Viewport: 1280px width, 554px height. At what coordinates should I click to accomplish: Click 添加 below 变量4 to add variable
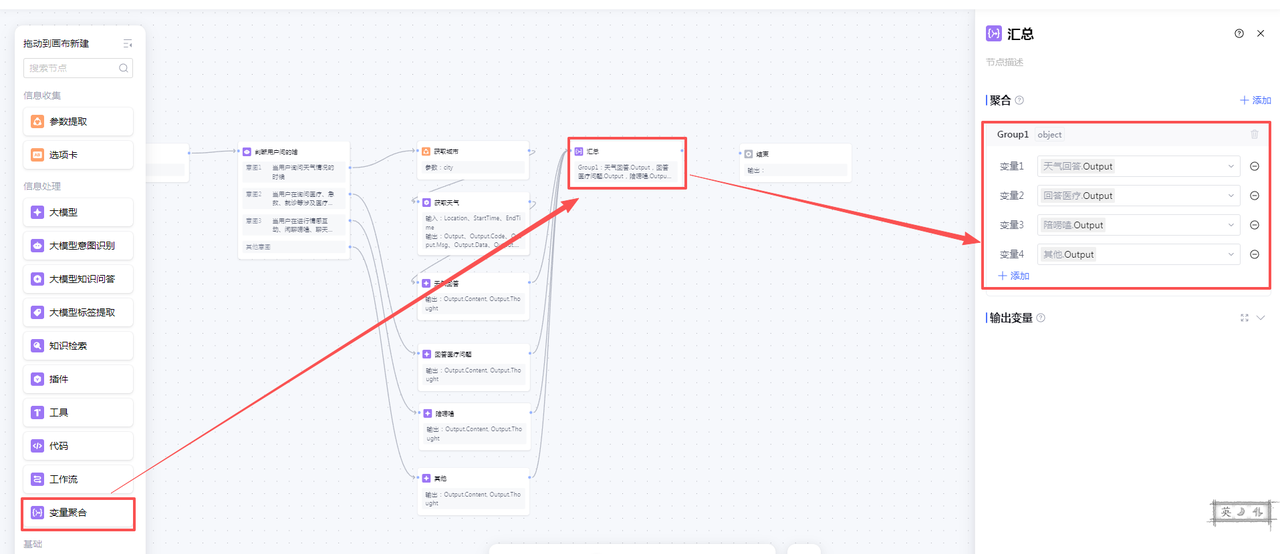(x=1013, y=276)
